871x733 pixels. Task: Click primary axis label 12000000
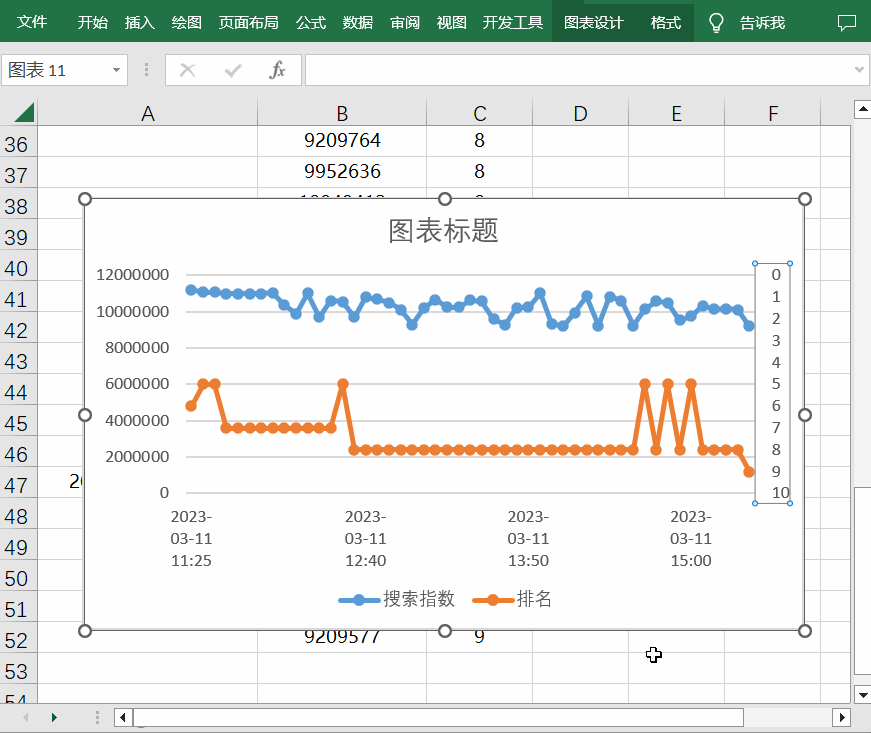(132, 275)
